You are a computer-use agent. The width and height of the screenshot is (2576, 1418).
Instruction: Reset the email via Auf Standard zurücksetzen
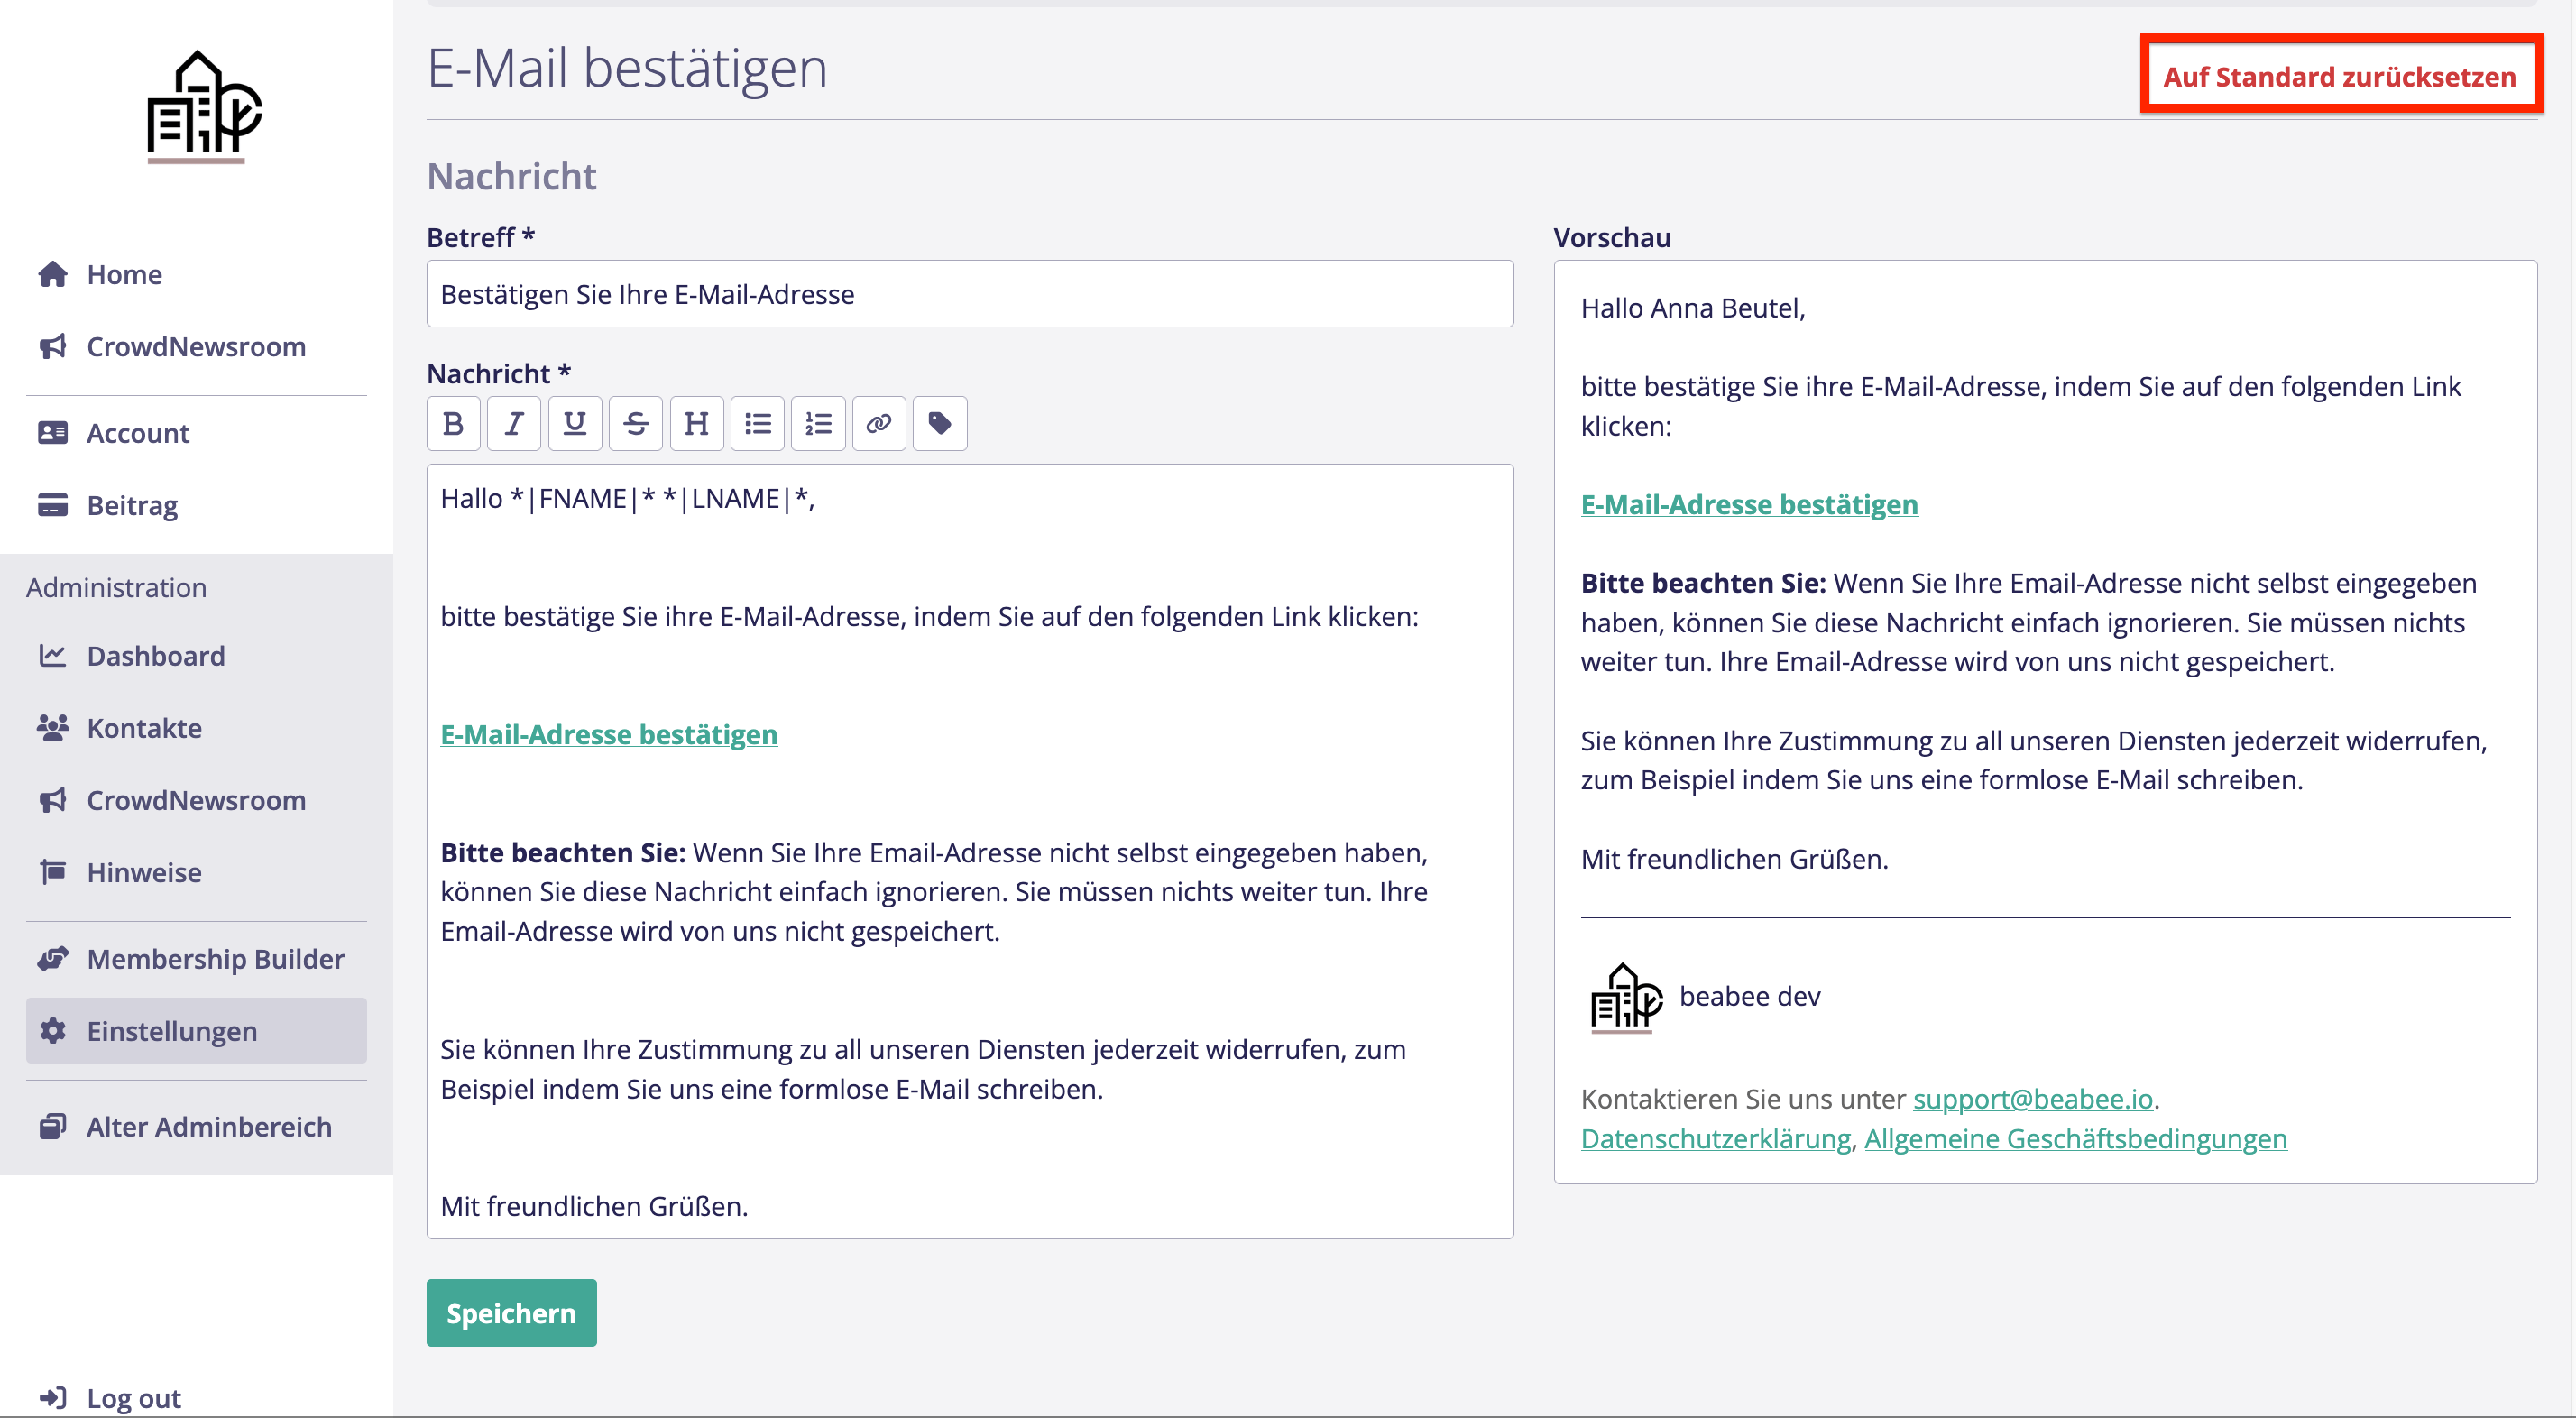coord(2339,76)
